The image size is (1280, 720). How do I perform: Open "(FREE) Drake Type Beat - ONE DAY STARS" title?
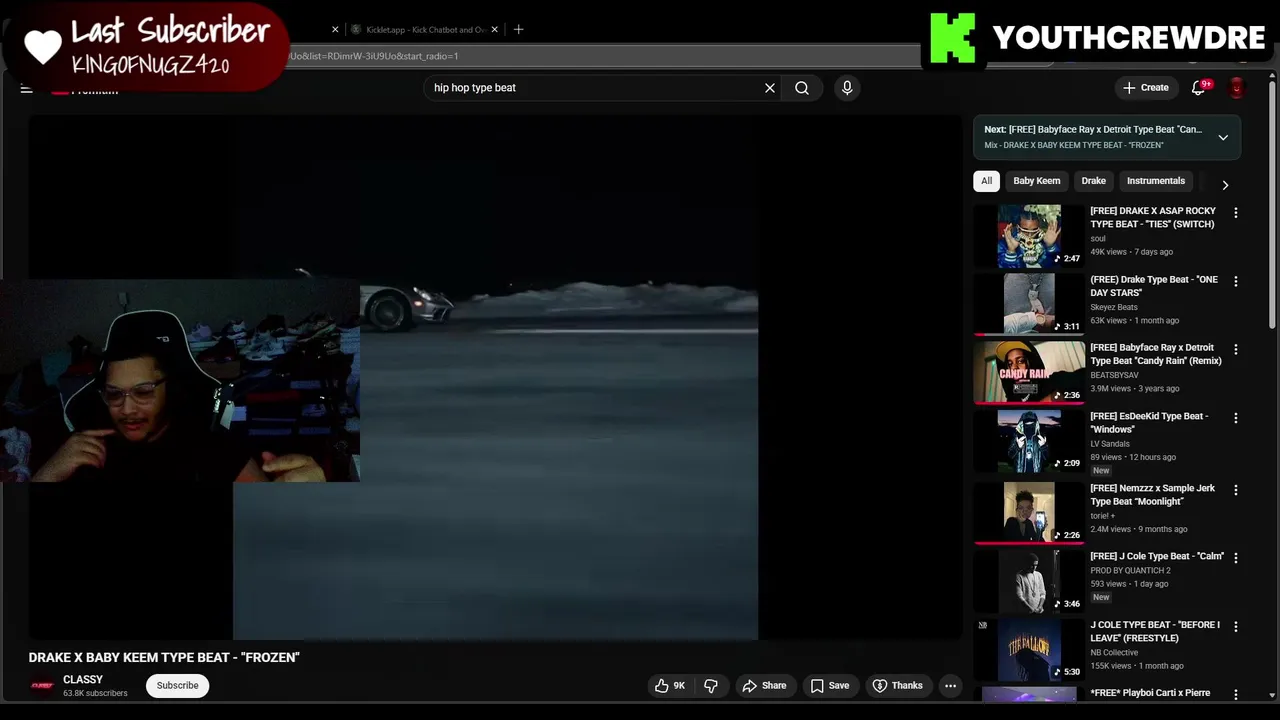click(x=1154, y=286)
